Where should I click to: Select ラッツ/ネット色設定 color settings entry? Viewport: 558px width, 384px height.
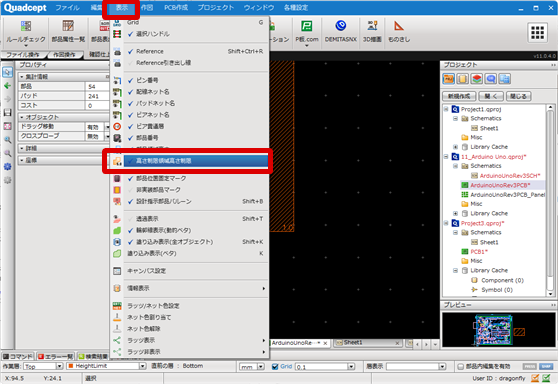coord(153,306)
